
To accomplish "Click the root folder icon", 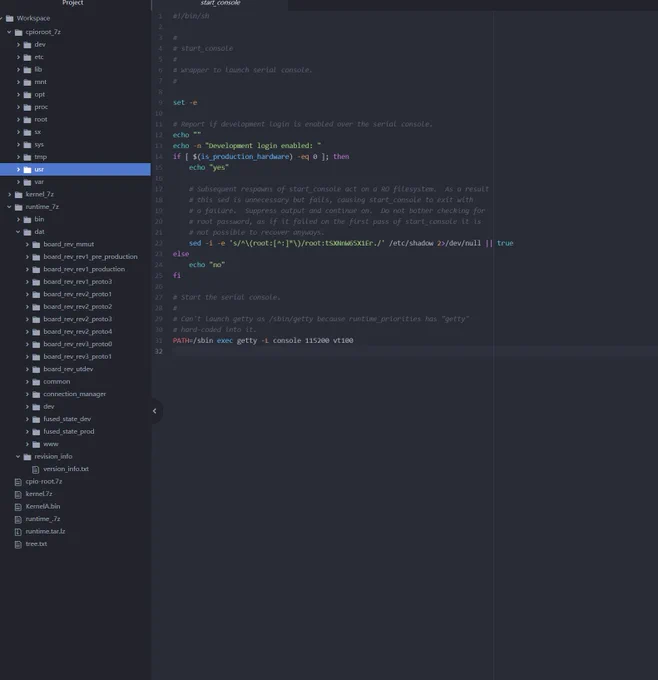I will click(x=27, y=120).
